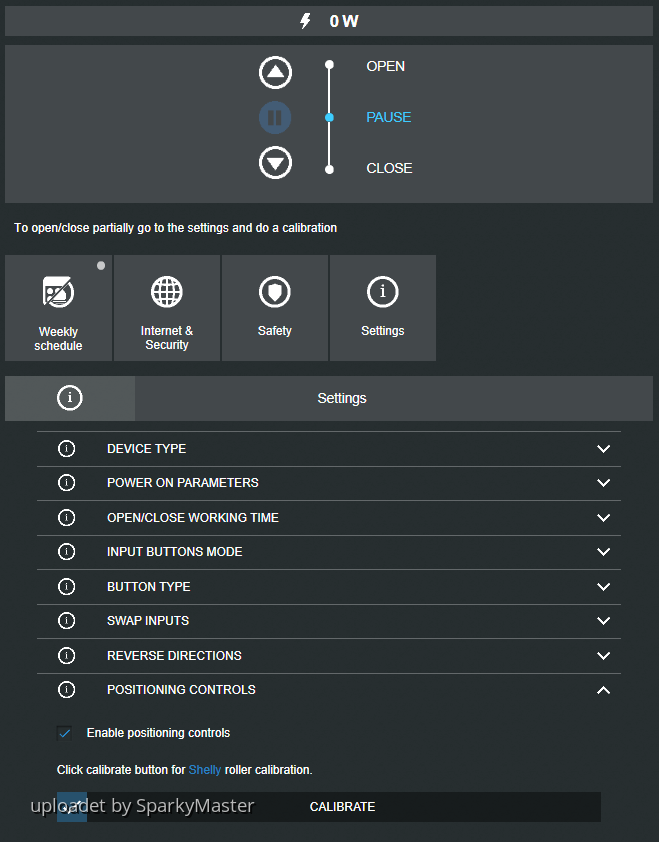The height and width of the screenshot is (842, 659).
Task: Collapse the POSITIONING CONTROLS section
Action: 603,690
